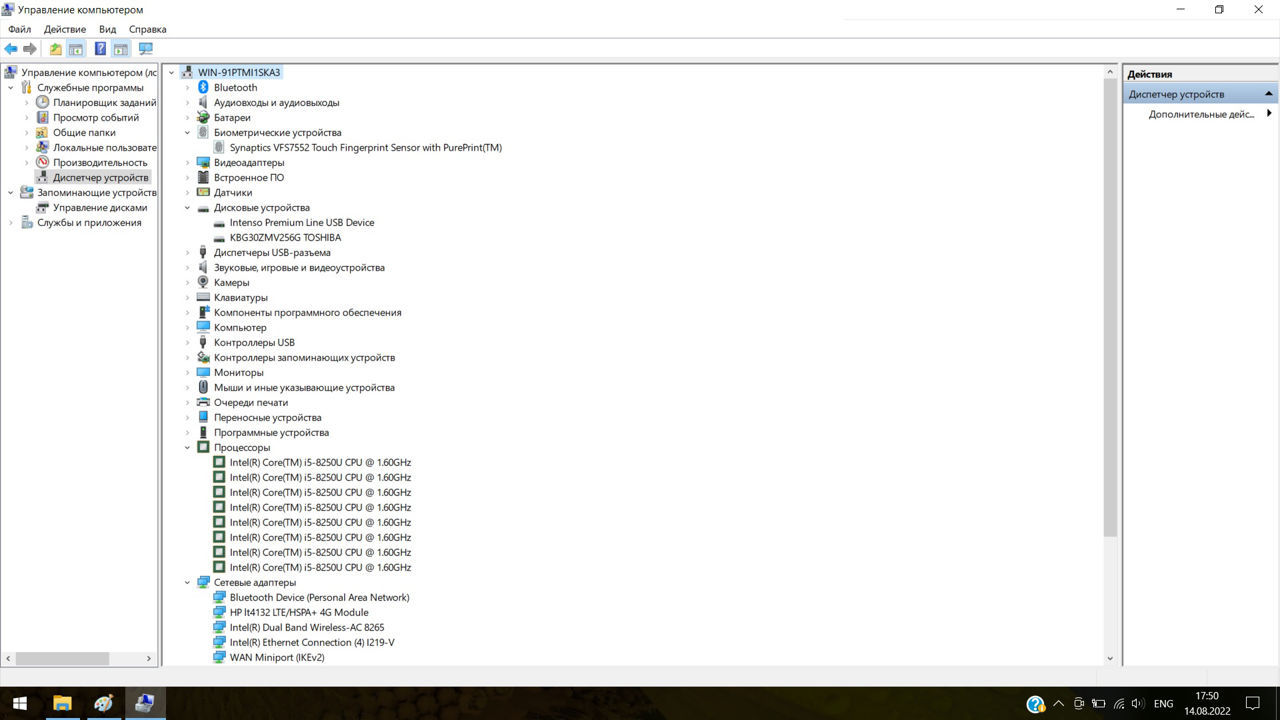Click Дополнительные действия in the actions pane
The image size is (1280, 720).
(1200, 114)
